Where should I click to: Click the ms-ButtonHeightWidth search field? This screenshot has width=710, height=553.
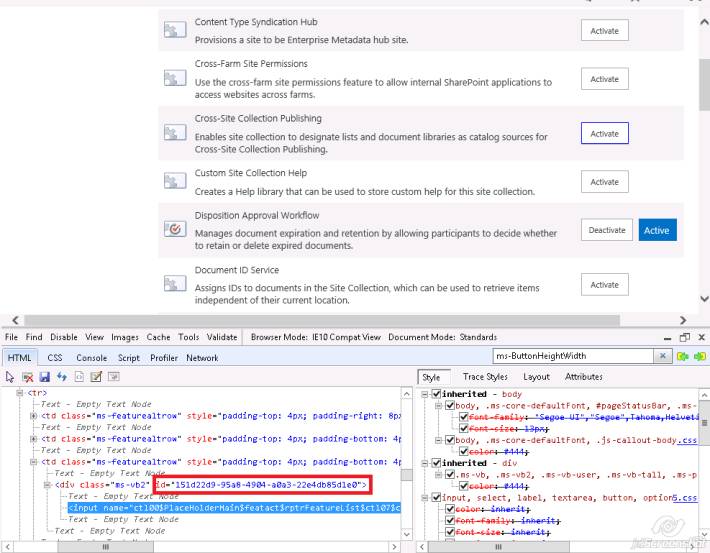[x=573, y=356]
